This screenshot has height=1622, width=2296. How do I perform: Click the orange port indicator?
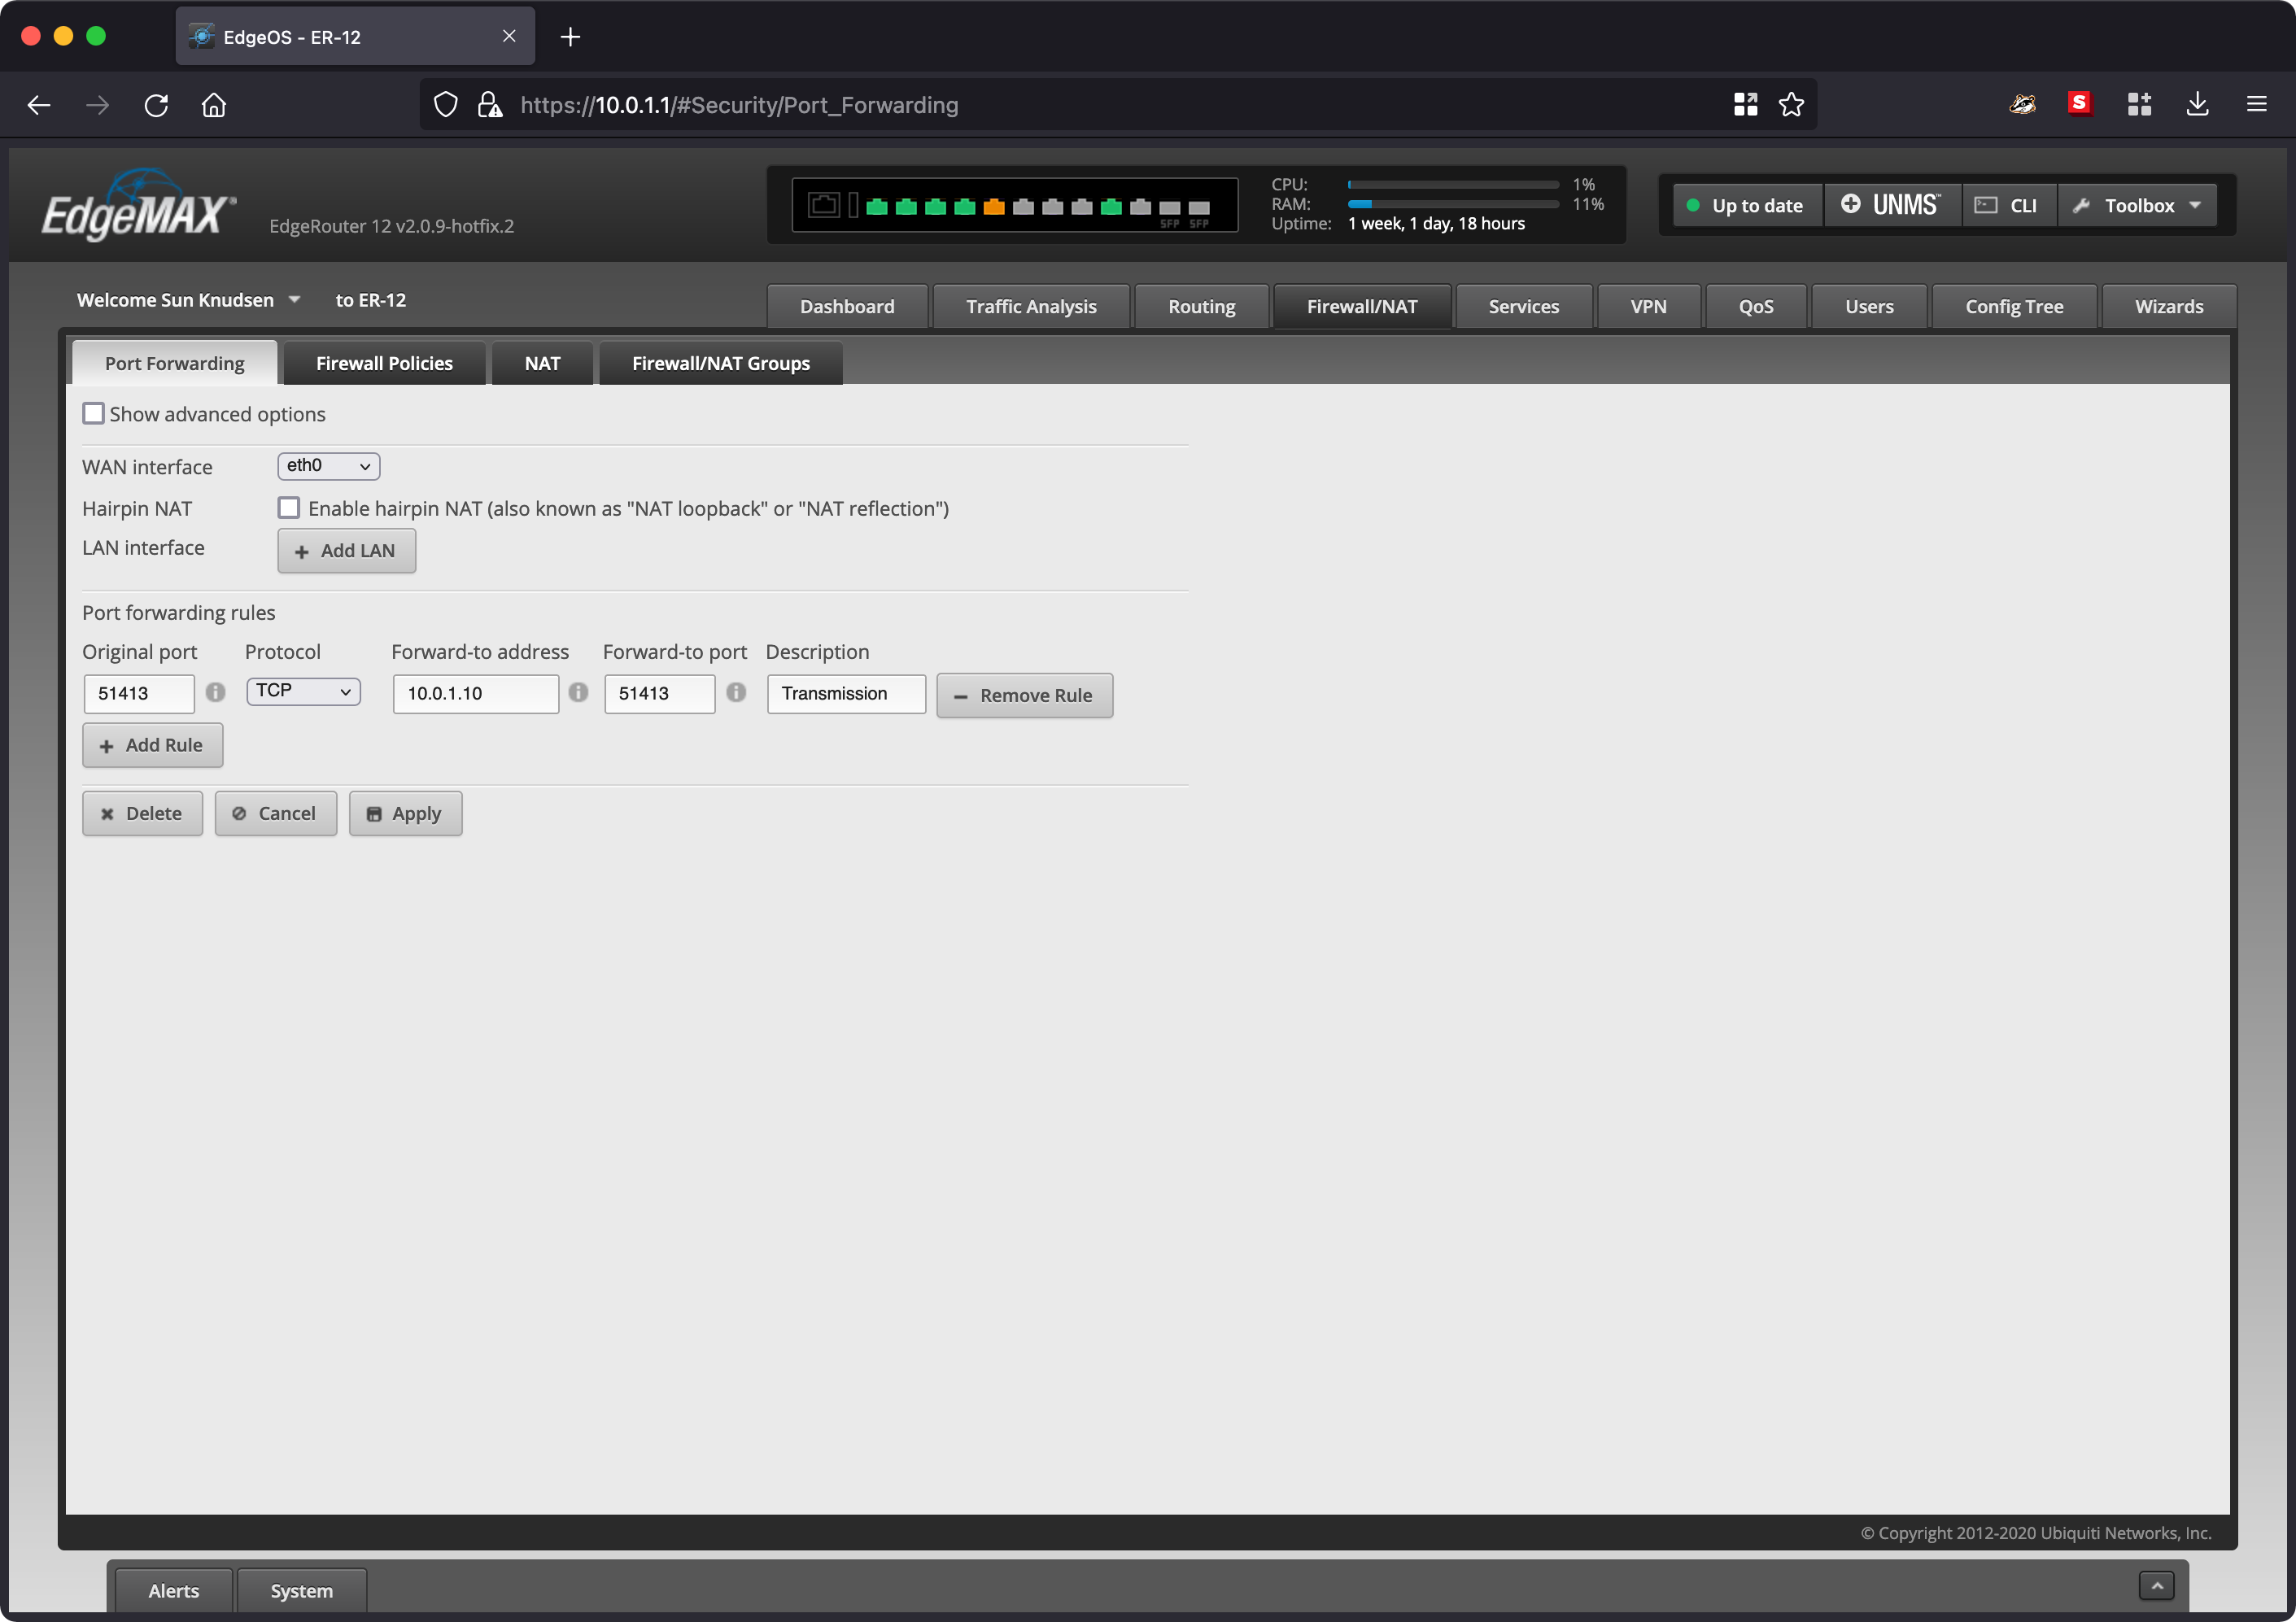(993, 206)
